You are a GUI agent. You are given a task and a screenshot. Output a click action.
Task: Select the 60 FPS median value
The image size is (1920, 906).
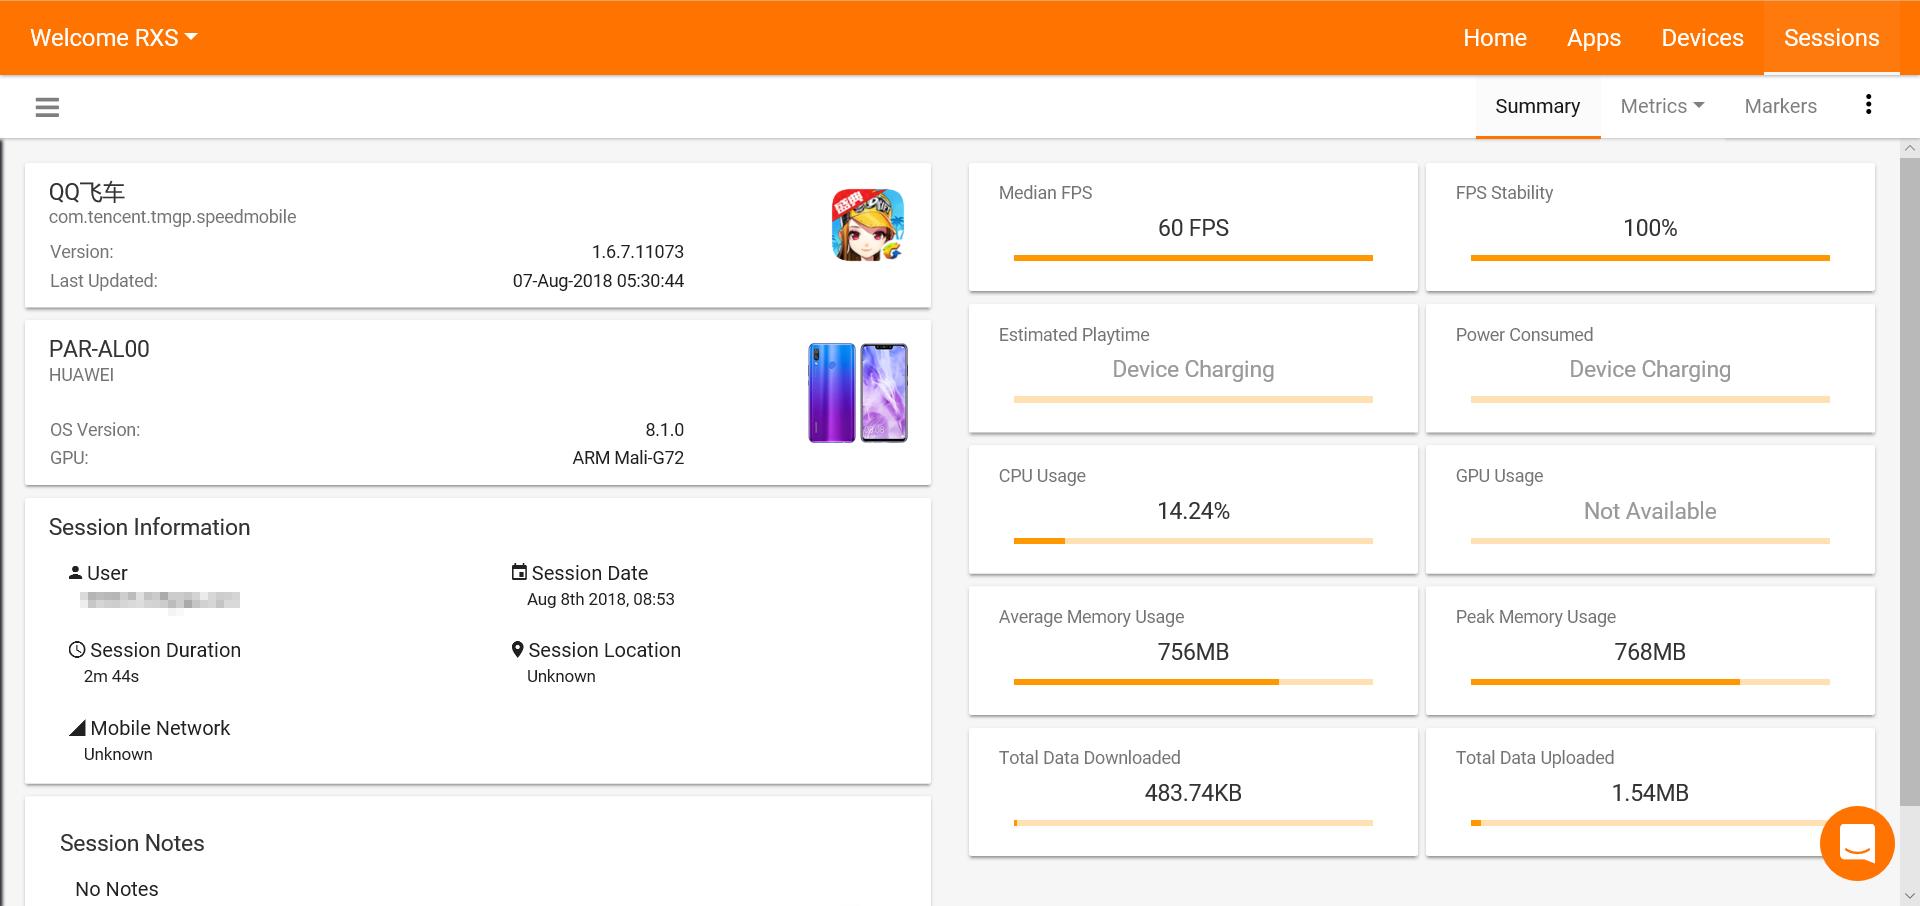(x=1193, y=228)
